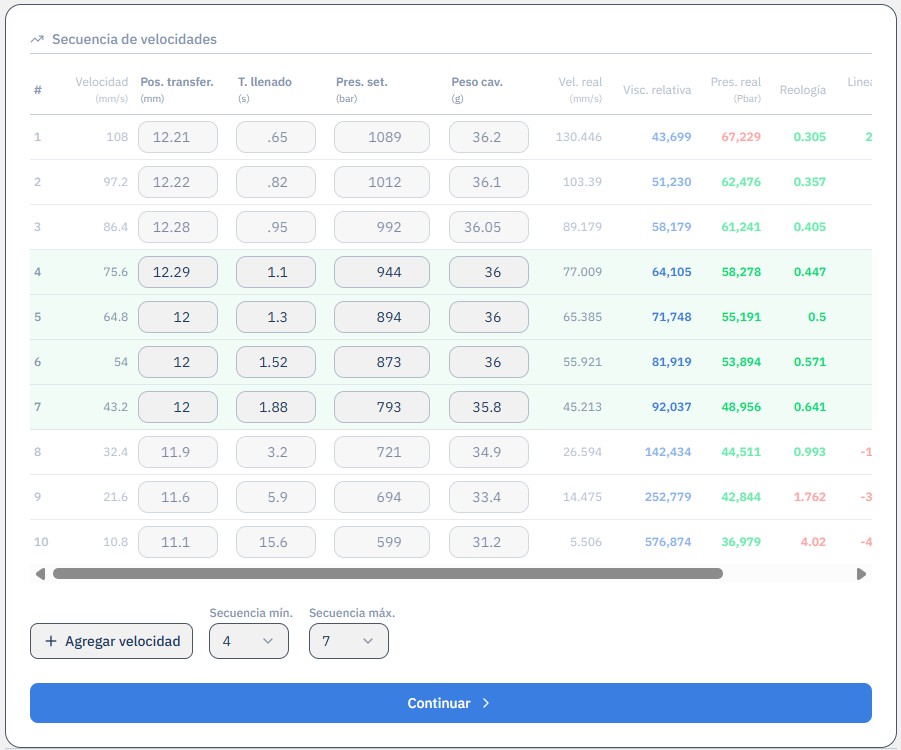
Task: Select Peso cav. field with 35.8
Action: 489,407
